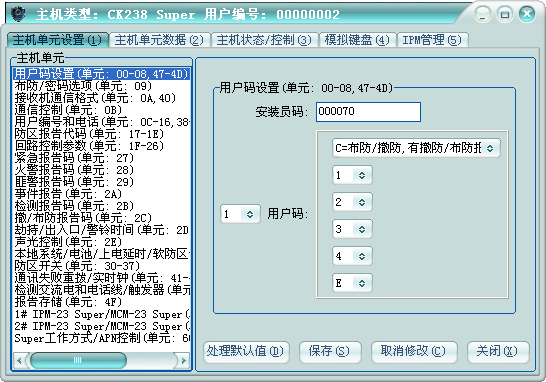Image resolution: width=546 pixels, height=382 pixels.
Task: Open the code digit dropdown showing 4
Action: coord(352,256)
